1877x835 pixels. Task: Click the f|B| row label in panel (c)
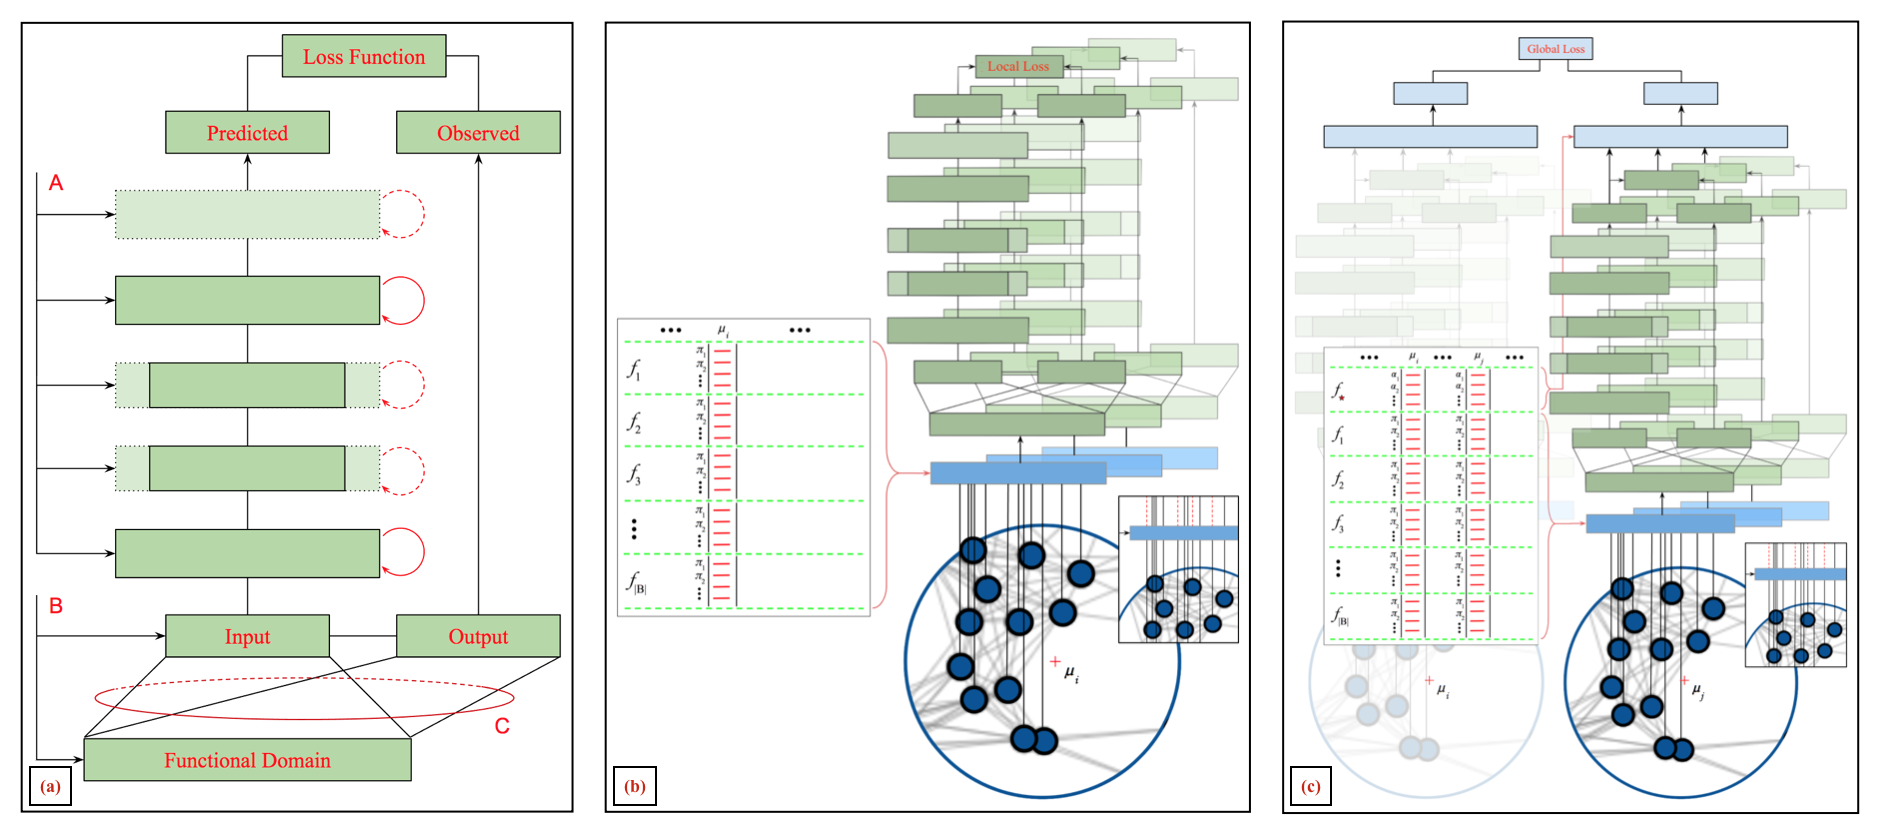pos(1340,616)
